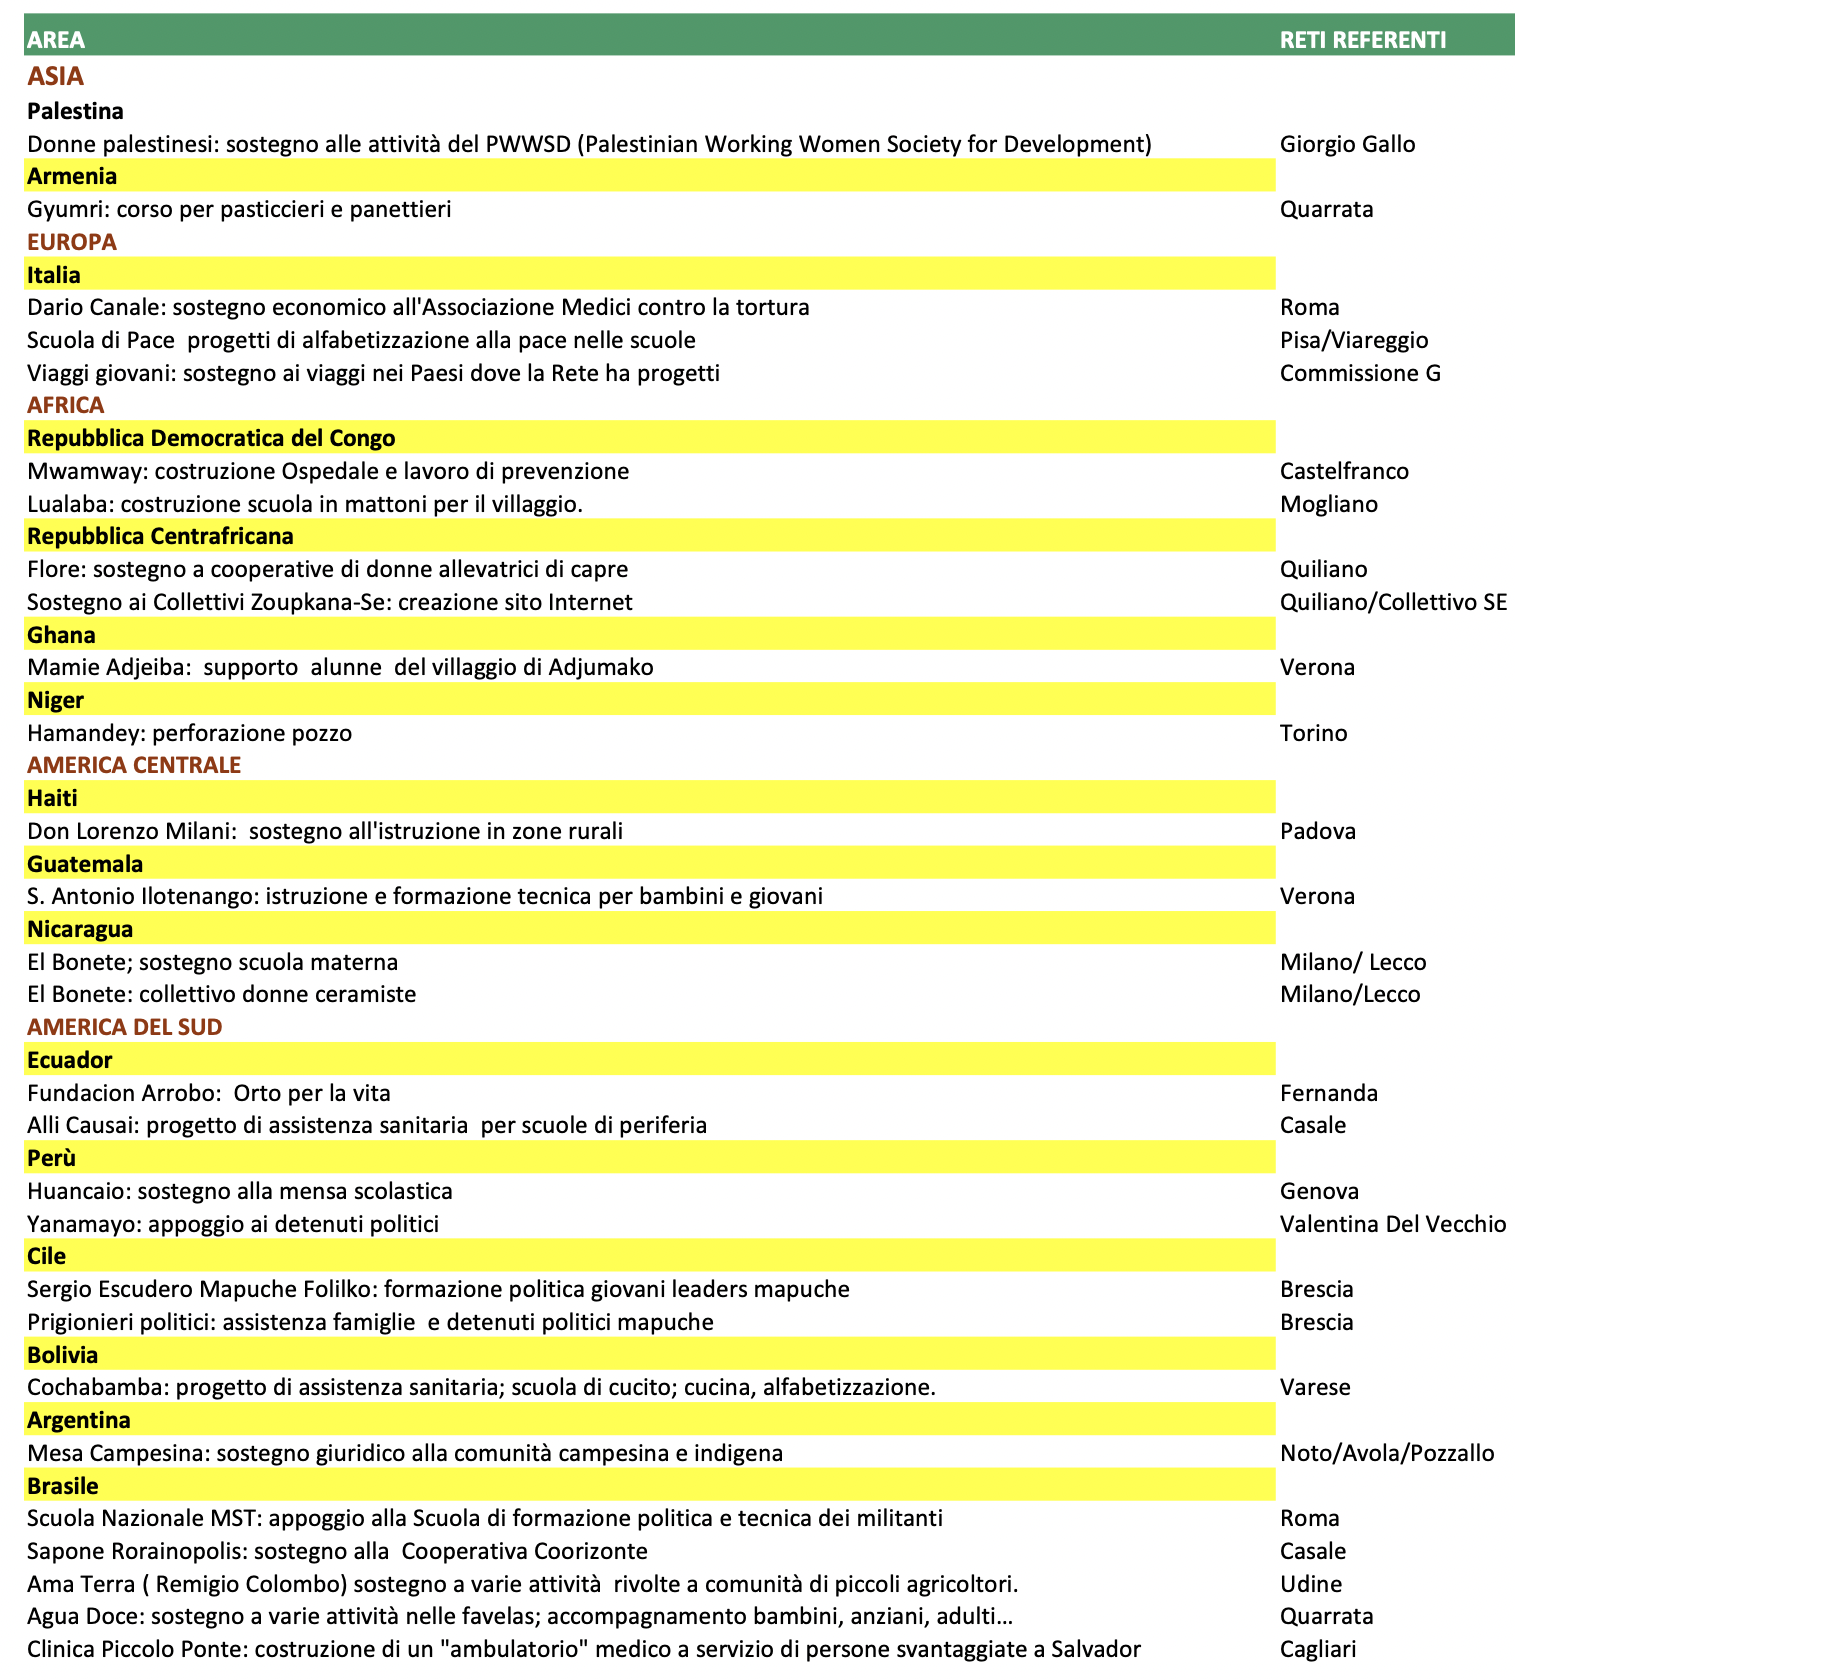This screenshot has width=1846, height=1680.
Task: Select the AMERICA CENTRALE region heading
Action: [x=134, y=765]
